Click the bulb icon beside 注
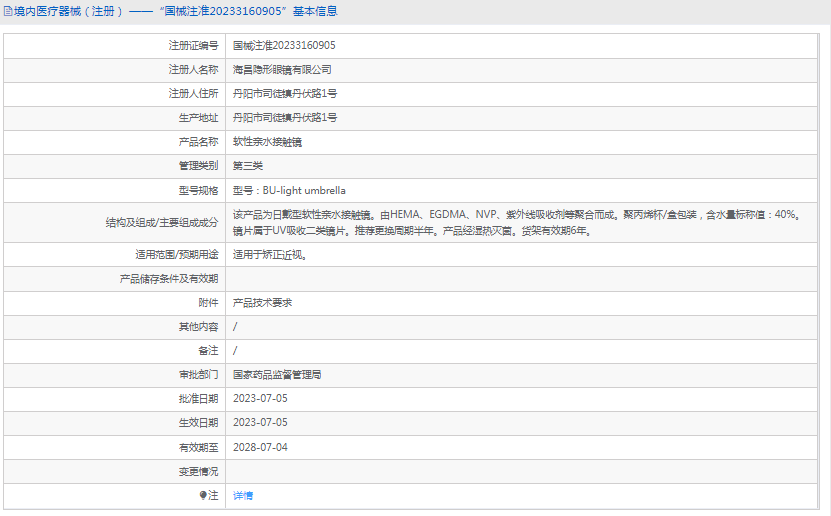The width and height of the screenshot is (831, 516). (x=203, y=495)
